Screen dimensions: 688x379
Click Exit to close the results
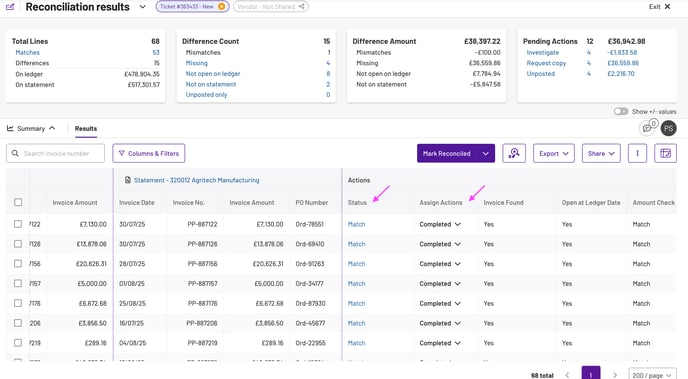point(660,7)
